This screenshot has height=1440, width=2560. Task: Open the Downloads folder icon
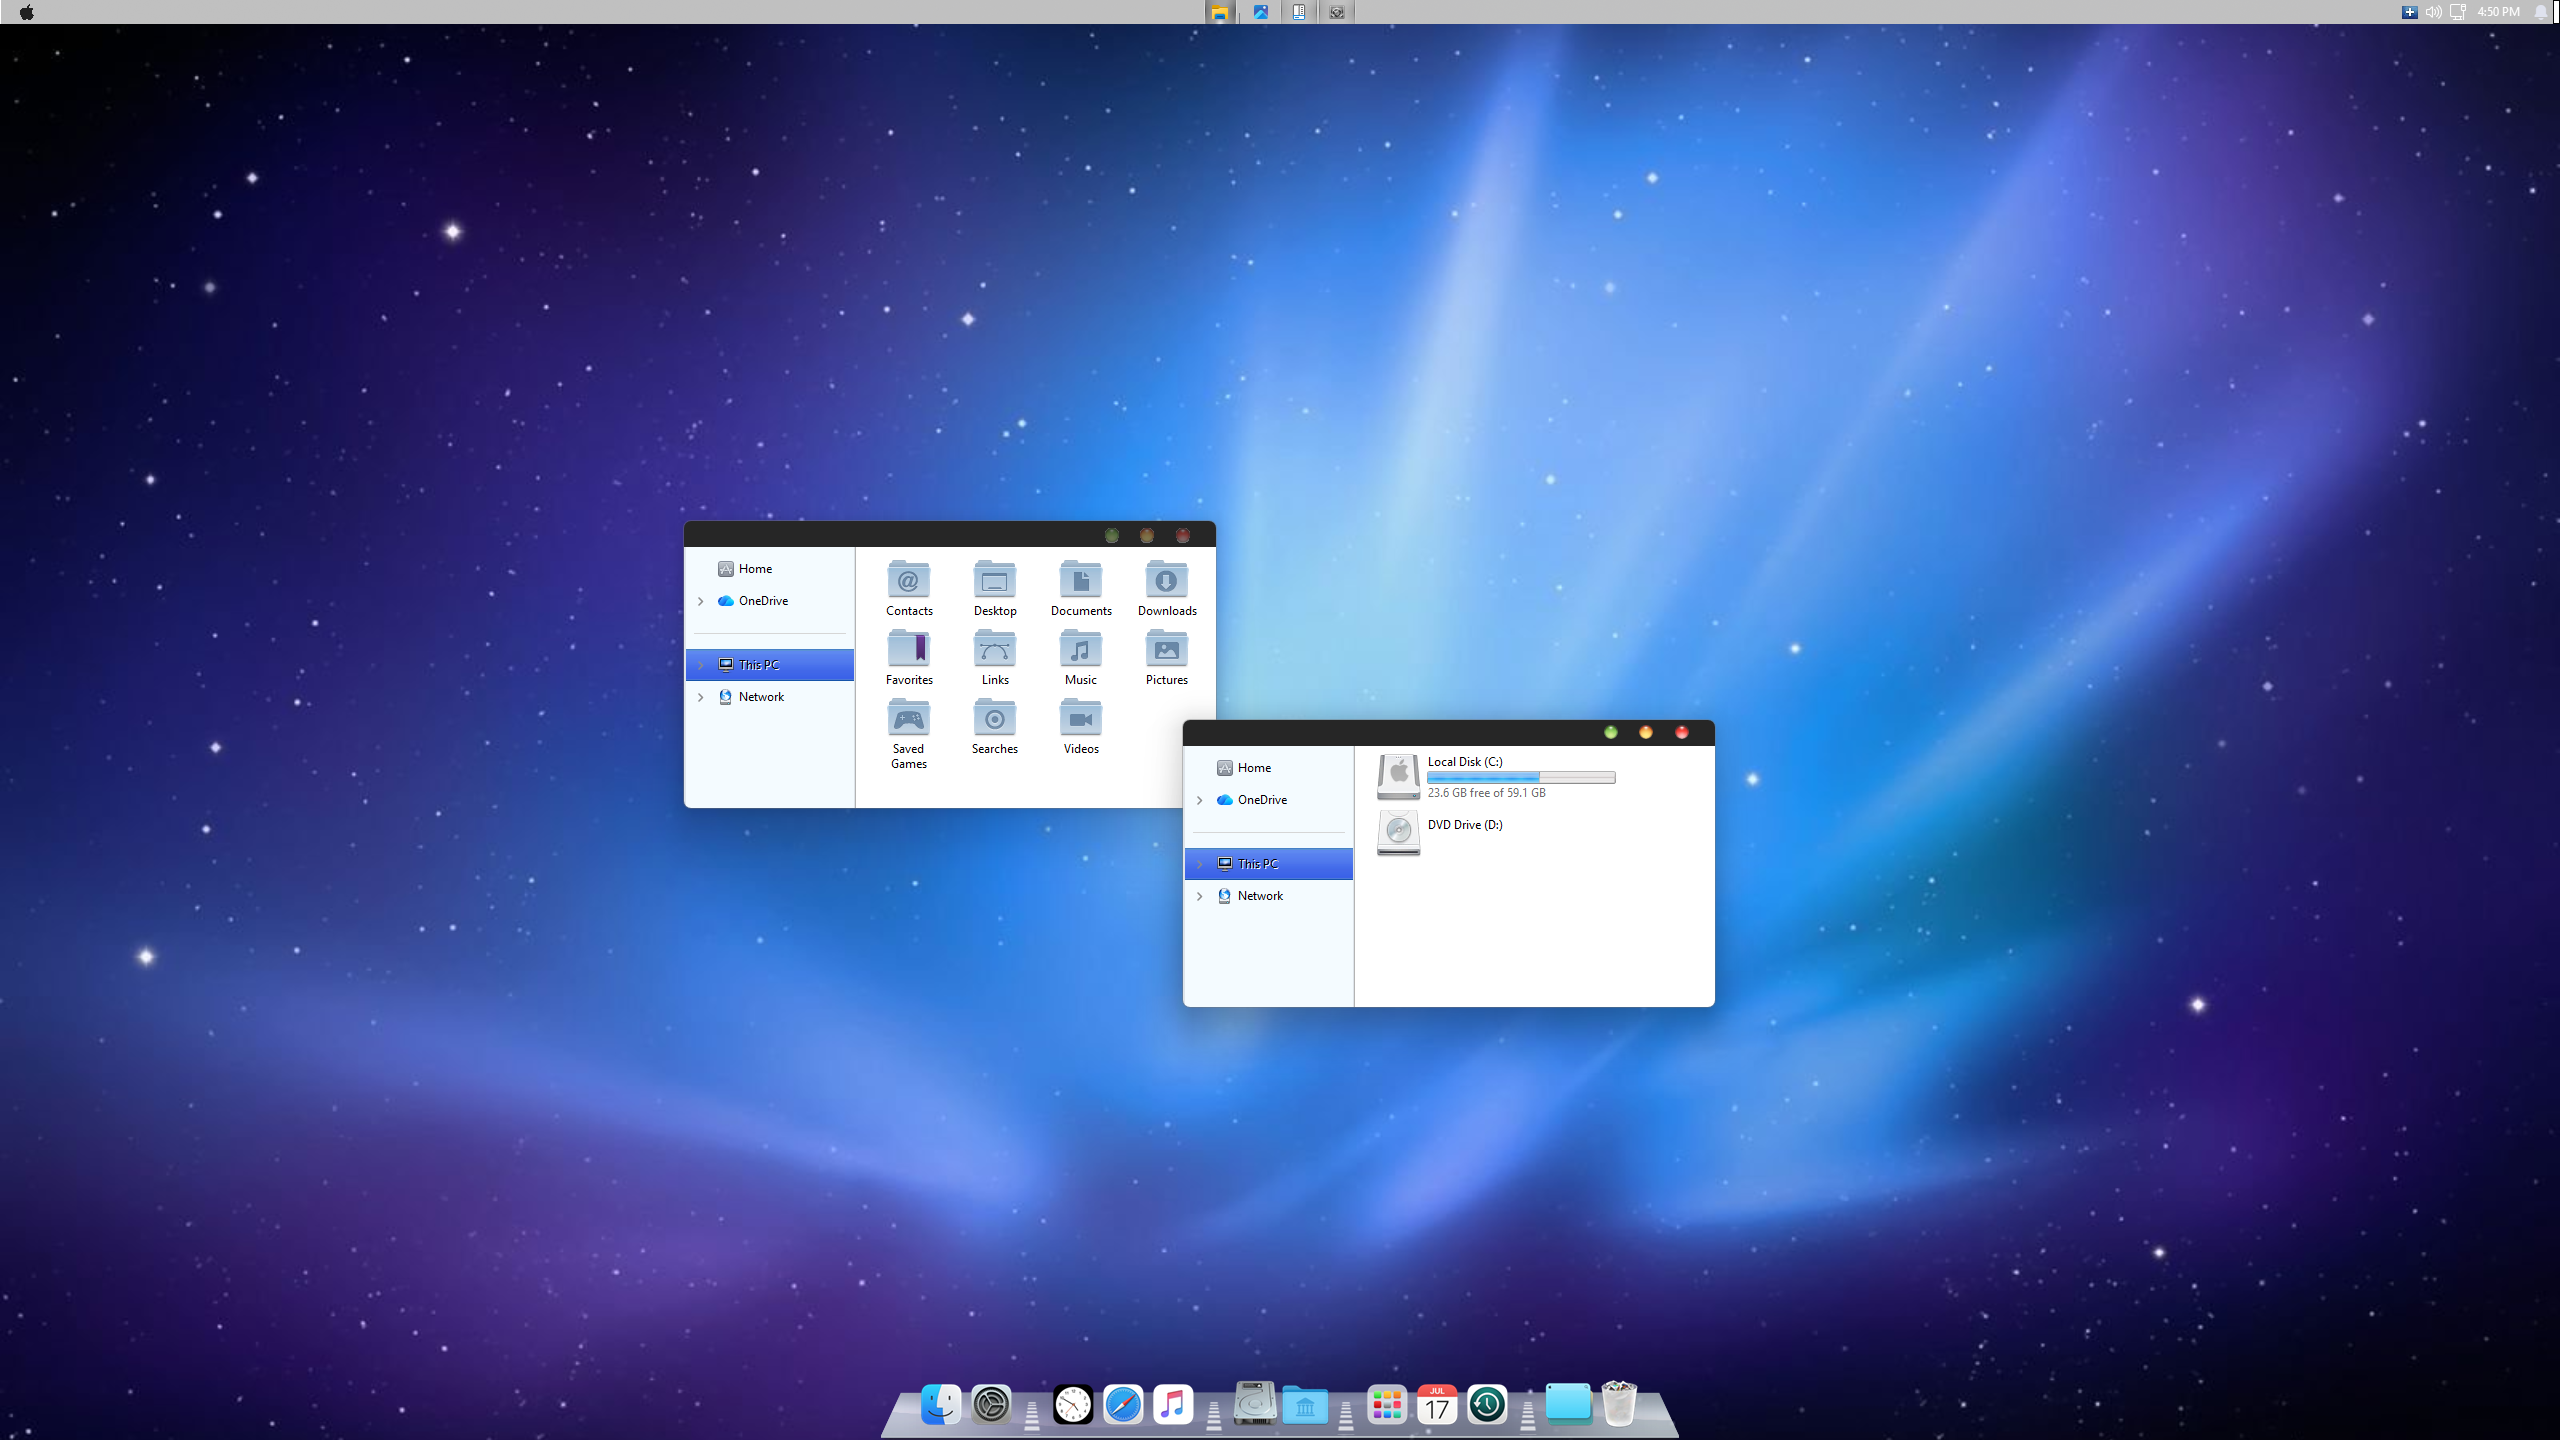1166,582
